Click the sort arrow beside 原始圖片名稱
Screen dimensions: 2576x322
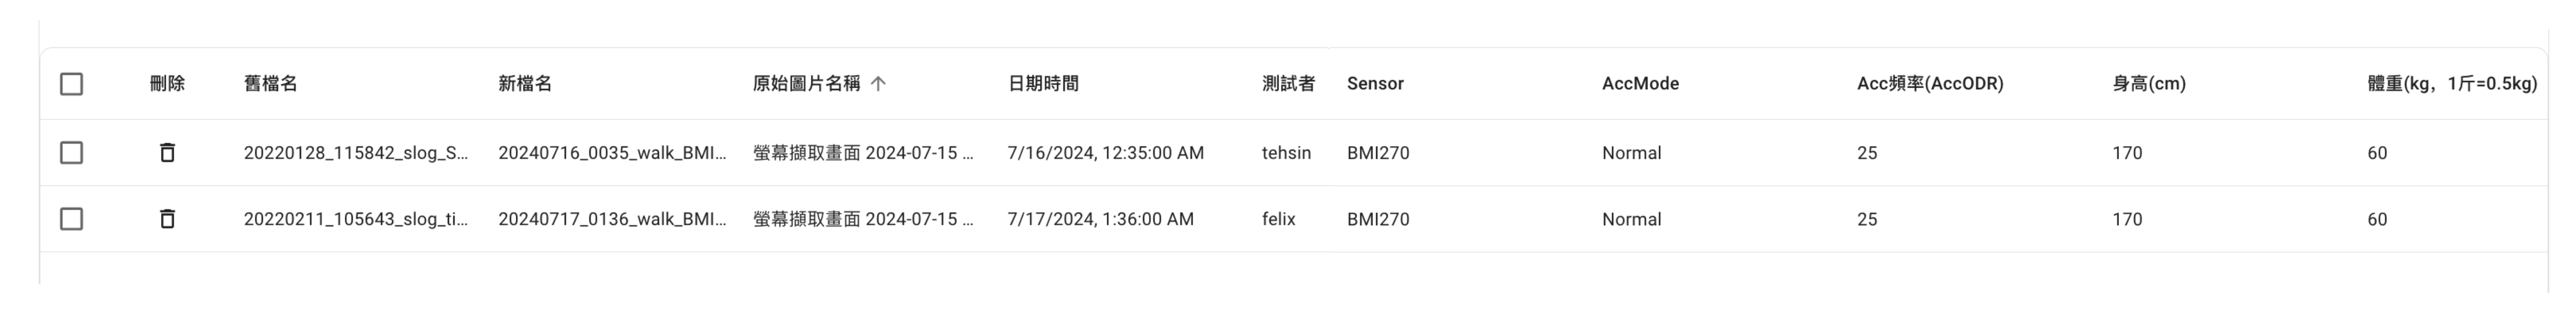click(x=878, y=84)
